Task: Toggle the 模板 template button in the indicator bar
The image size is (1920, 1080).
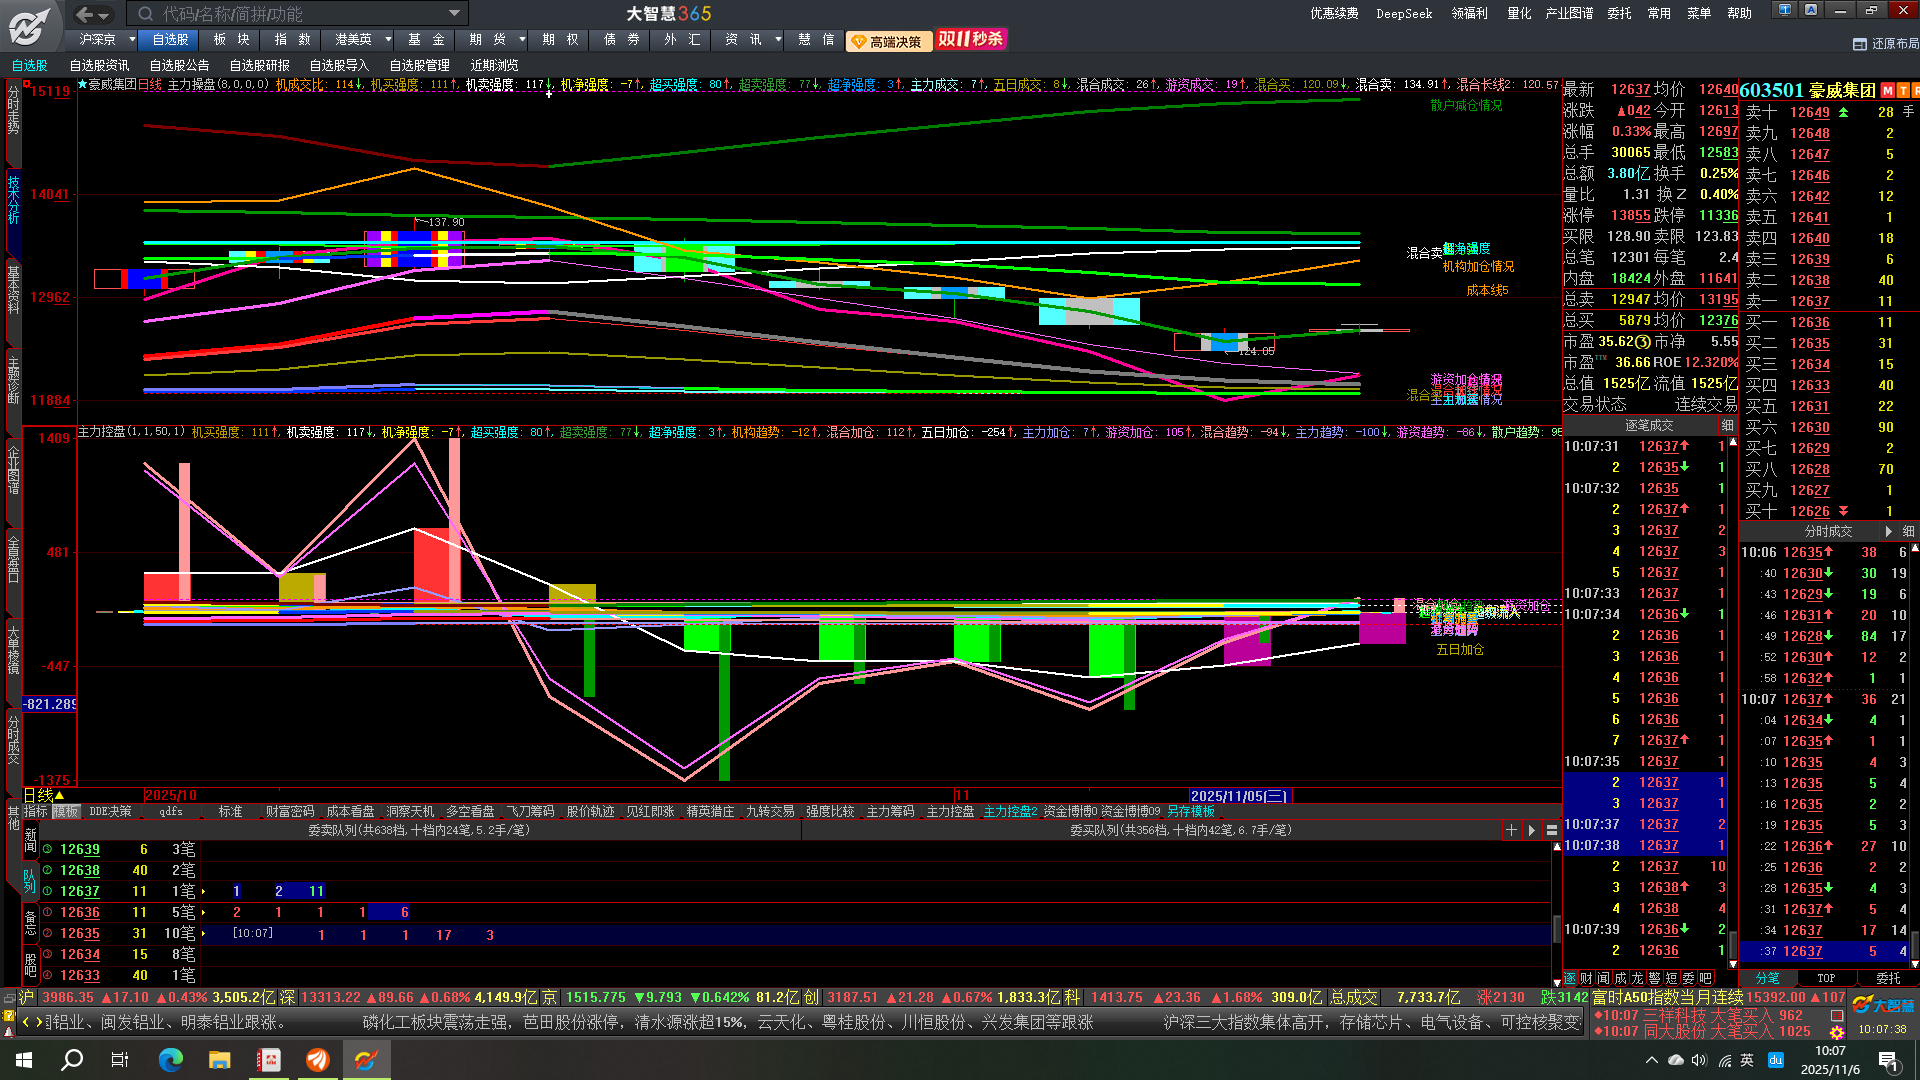Action: (66, 812)
